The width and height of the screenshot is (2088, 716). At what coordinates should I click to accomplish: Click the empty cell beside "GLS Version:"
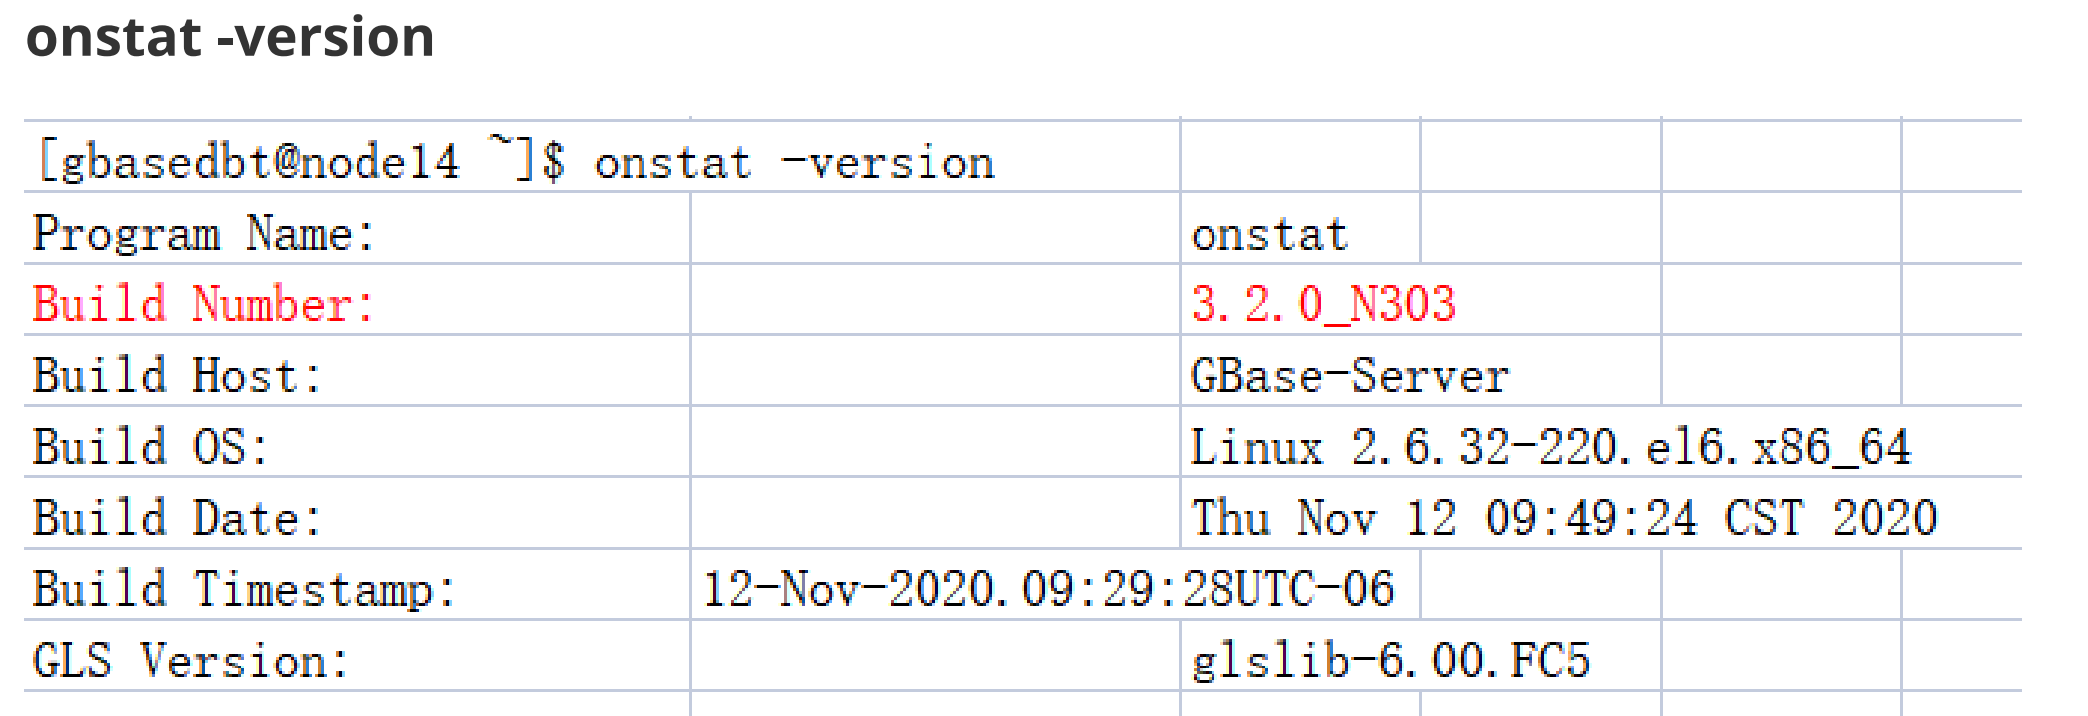(x=935, y=660)
